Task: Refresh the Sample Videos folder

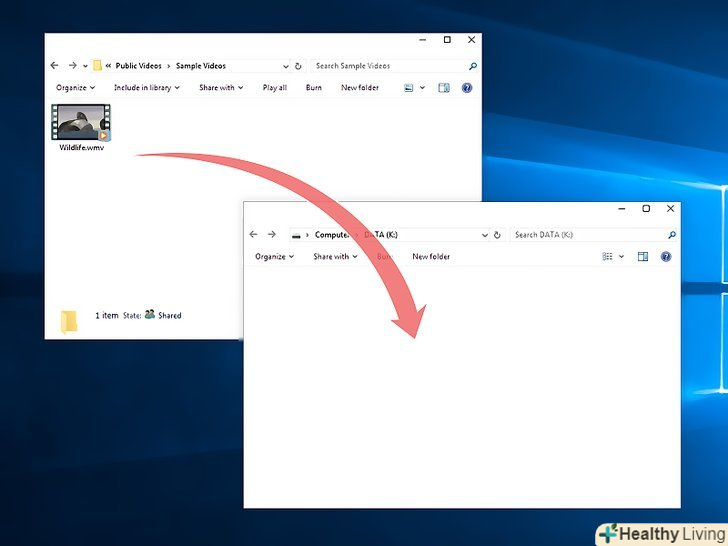Action: coord(298,66)
